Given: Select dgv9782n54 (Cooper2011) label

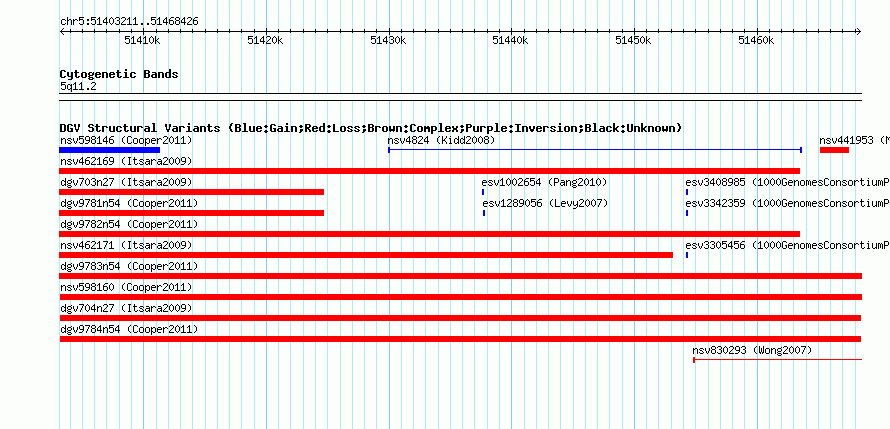Looking at the screenshot, I should tap(129, 224).
